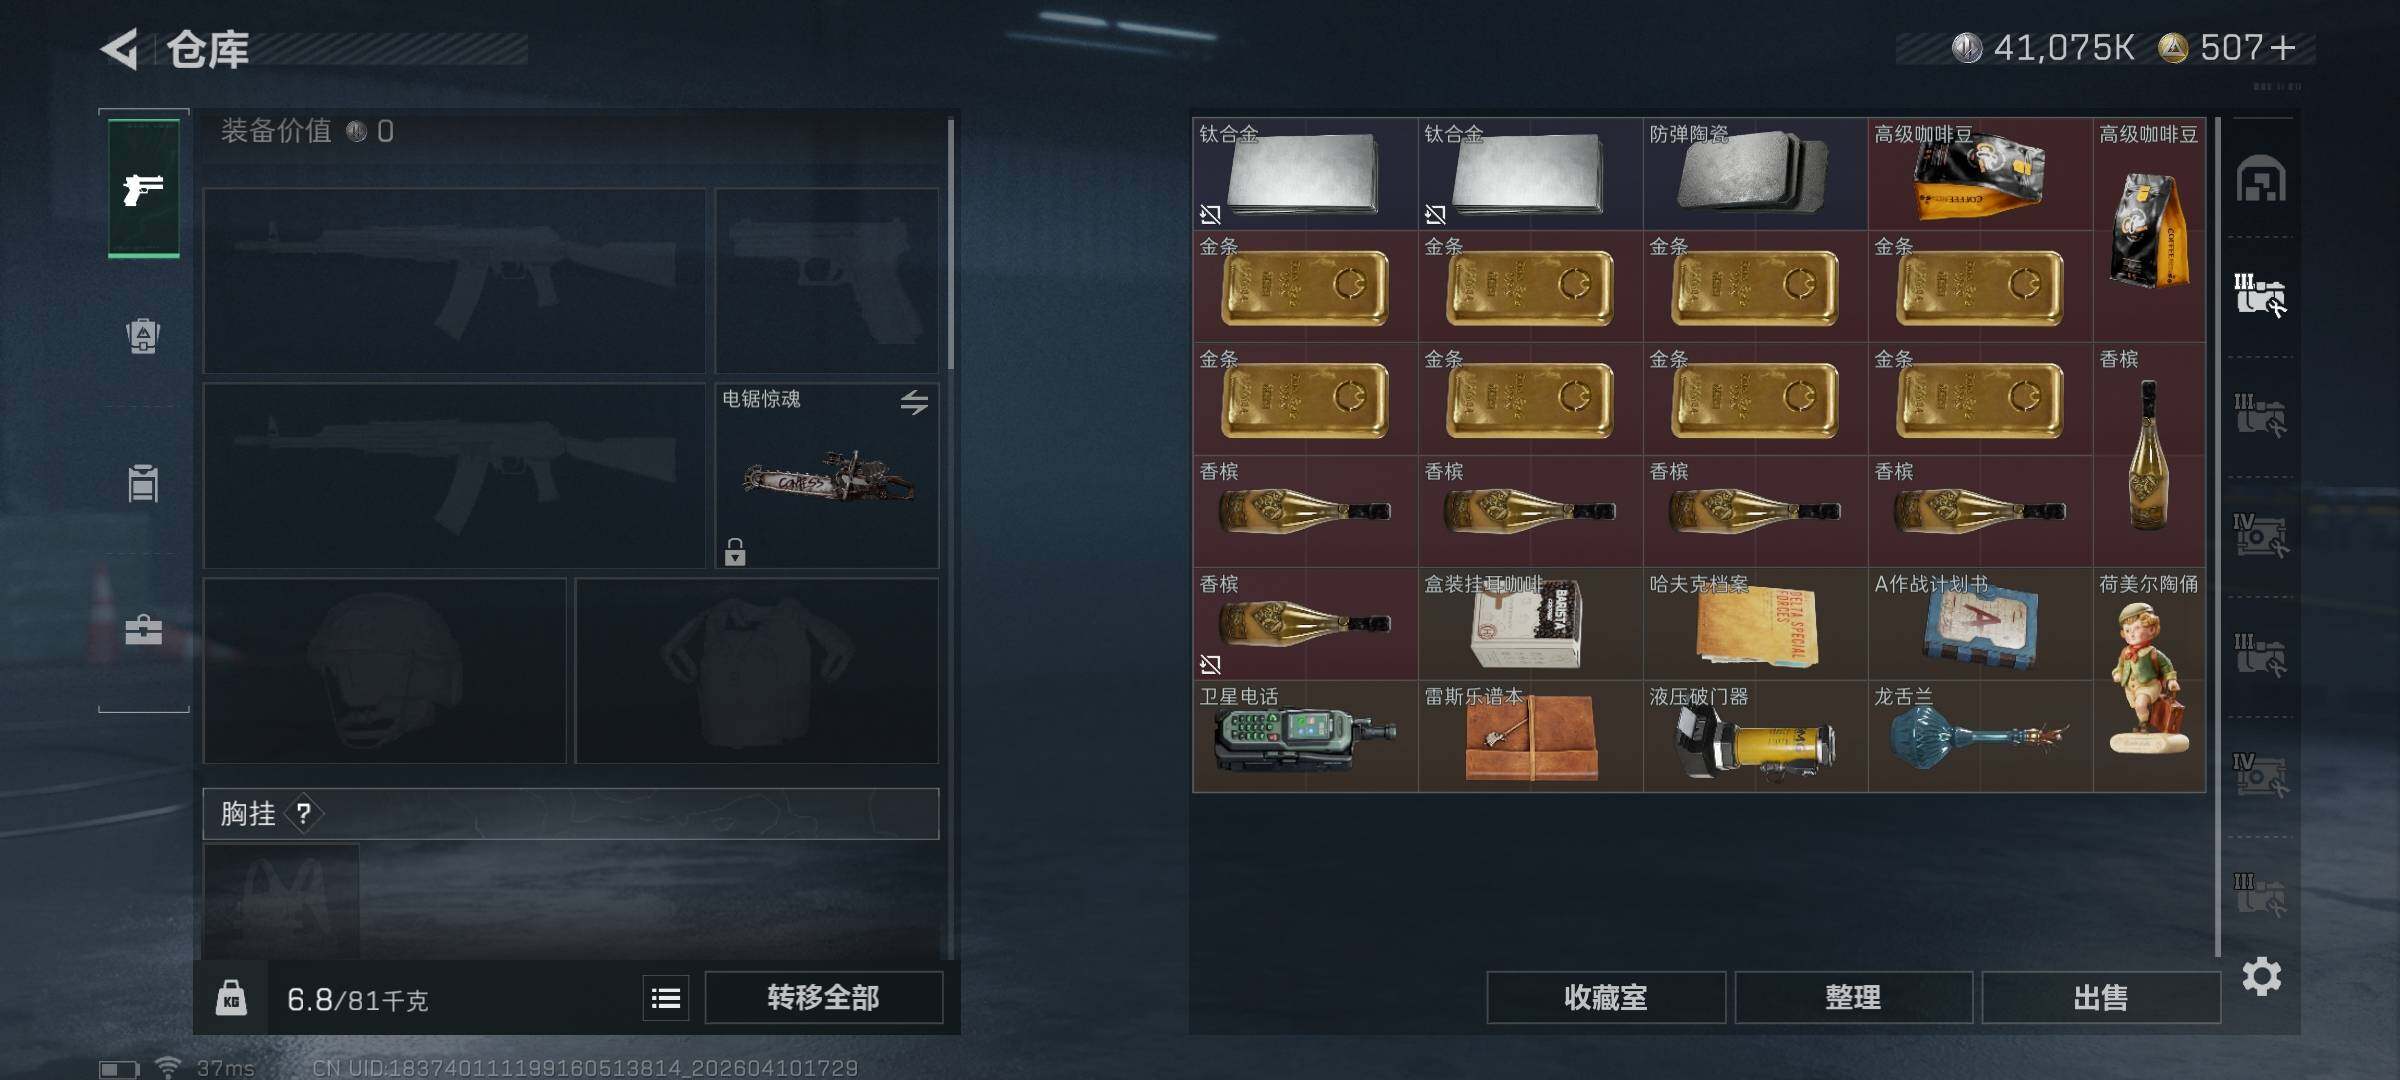Viewport: 2400px width, 1080px height.
Task: Open the stash settings gear icon
Action: pyautogui.click(x=2262, y=976)
